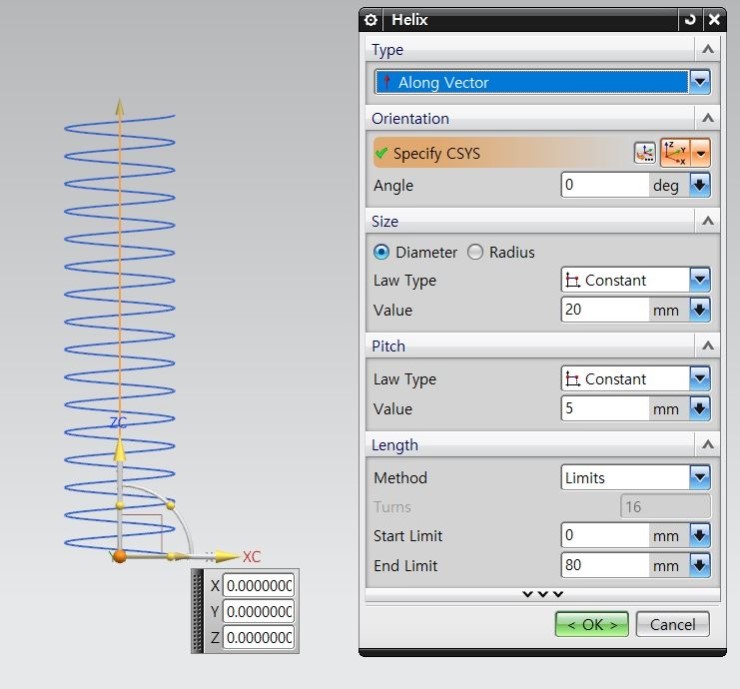Collapse the Pitch section

[708, 346]
